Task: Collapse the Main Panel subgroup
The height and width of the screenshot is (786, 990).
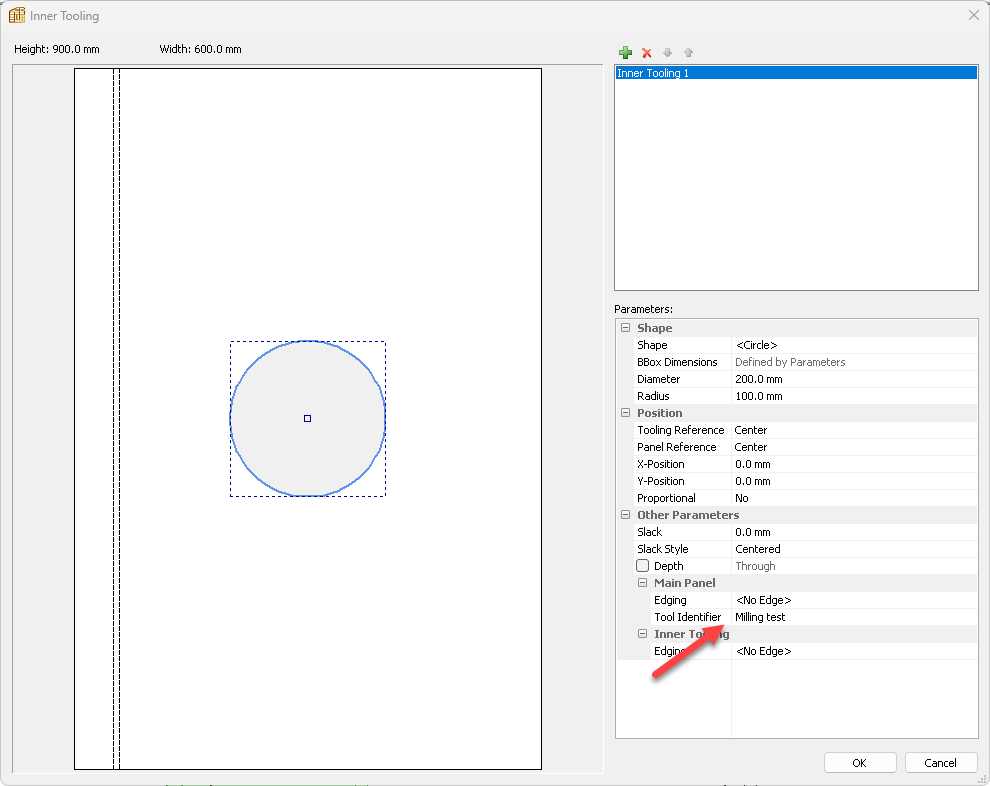Action: [643, 583]
